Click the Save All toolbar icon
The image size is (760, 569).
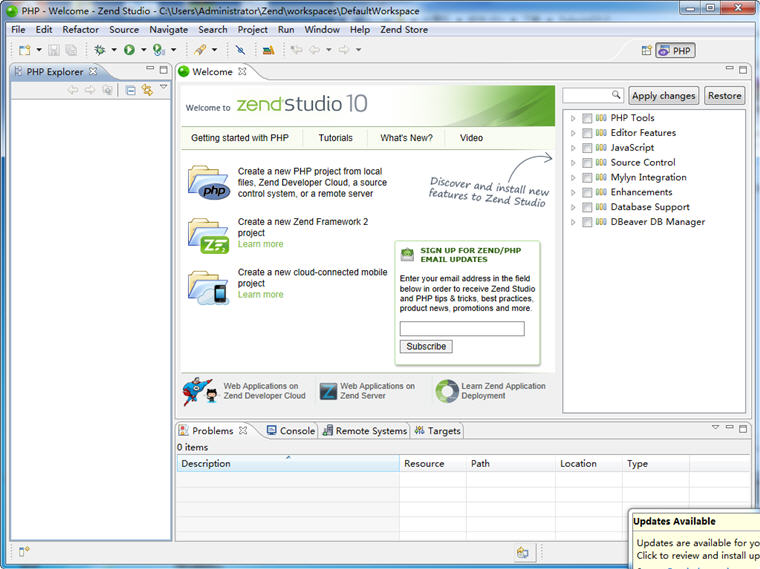pos(71,50)
